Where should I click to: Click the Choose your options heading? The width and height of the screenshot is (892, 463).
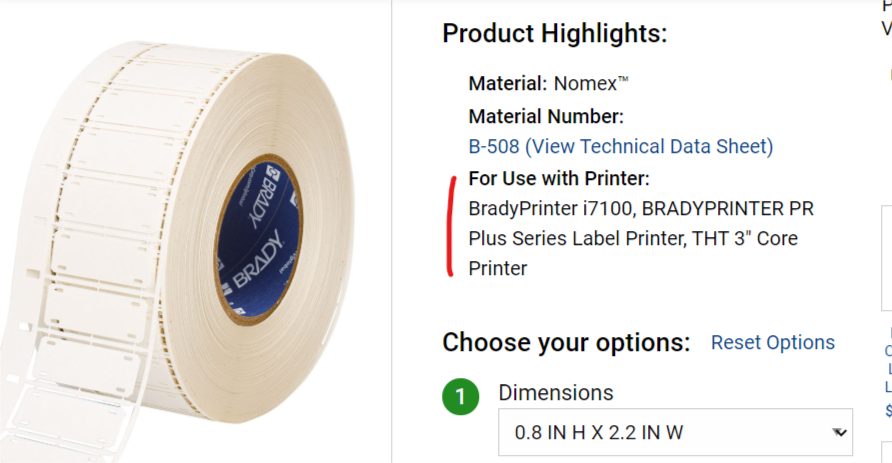566,343
